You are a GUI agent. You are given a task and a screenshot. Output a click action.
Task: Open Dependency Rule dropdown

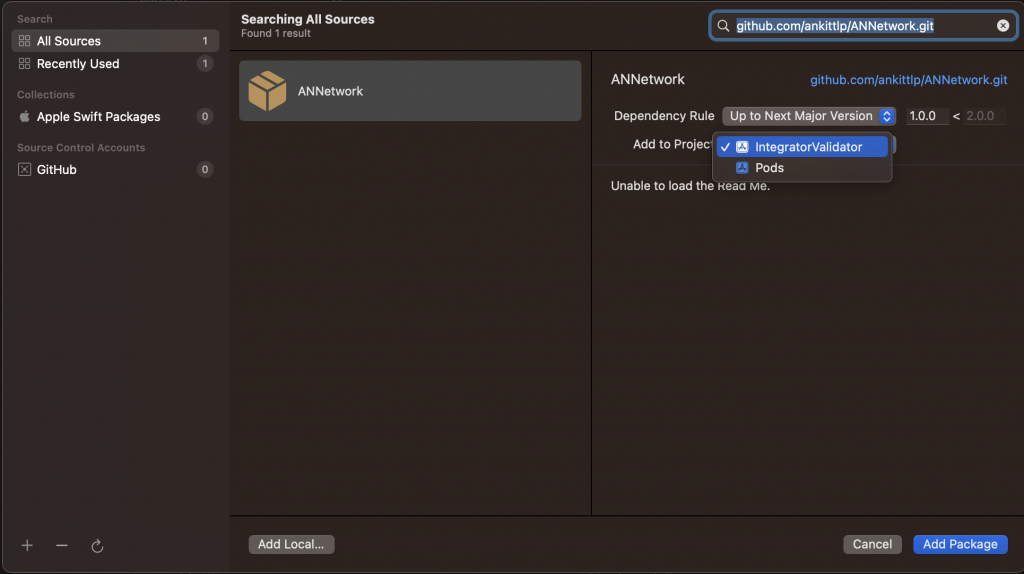(x=808, y=116)
